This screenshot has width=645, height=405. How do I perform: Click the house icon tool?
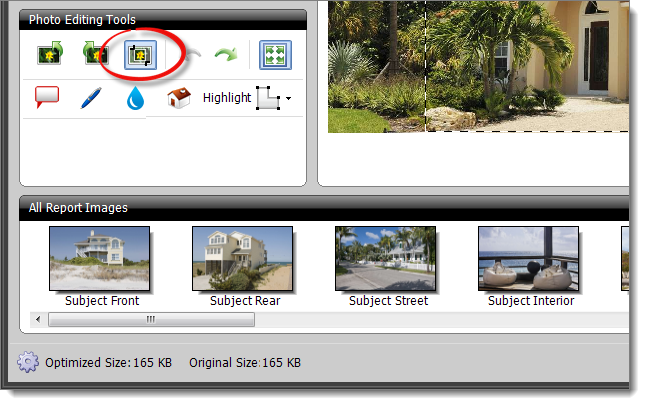pyautogui.click(x=179, y=98)
